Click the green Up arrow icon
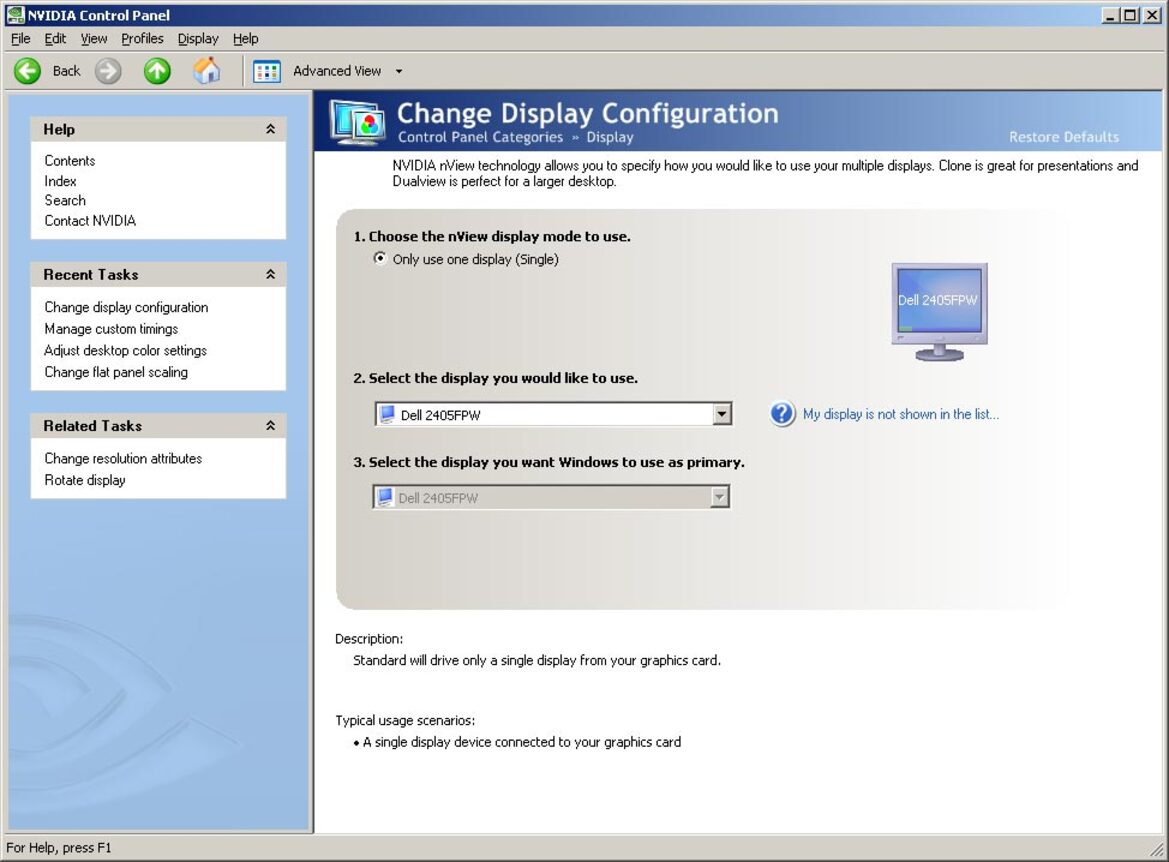The width and height of the screenshot is (1169, 862). [x=157, y=71]
